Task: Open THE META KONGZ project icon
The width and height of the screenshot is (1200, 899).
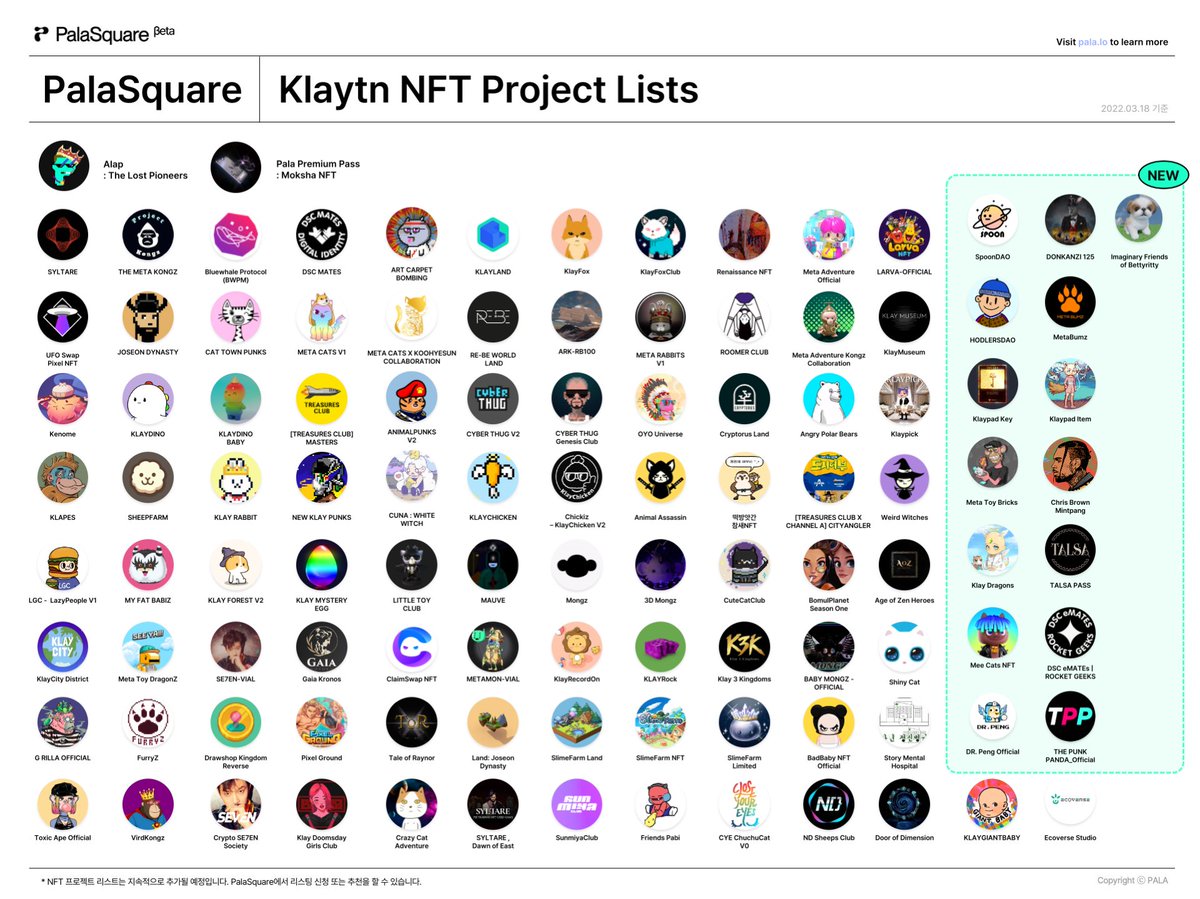Action: point(148,234)
